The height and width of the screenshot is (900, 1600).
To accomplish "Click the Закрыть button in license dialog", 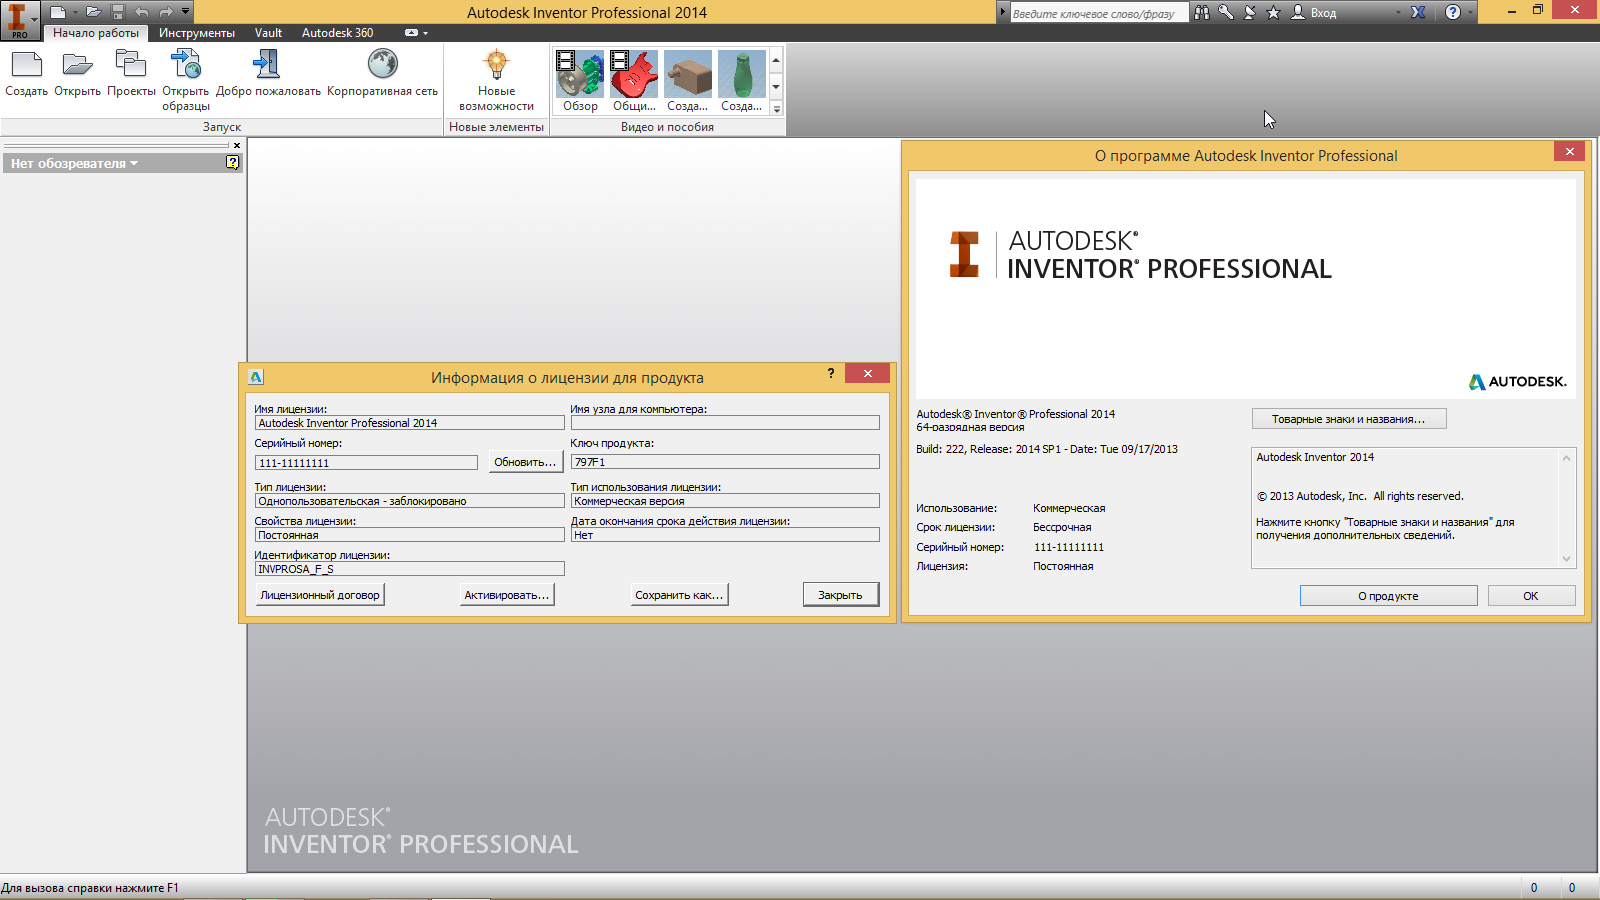I will [840, 595].
